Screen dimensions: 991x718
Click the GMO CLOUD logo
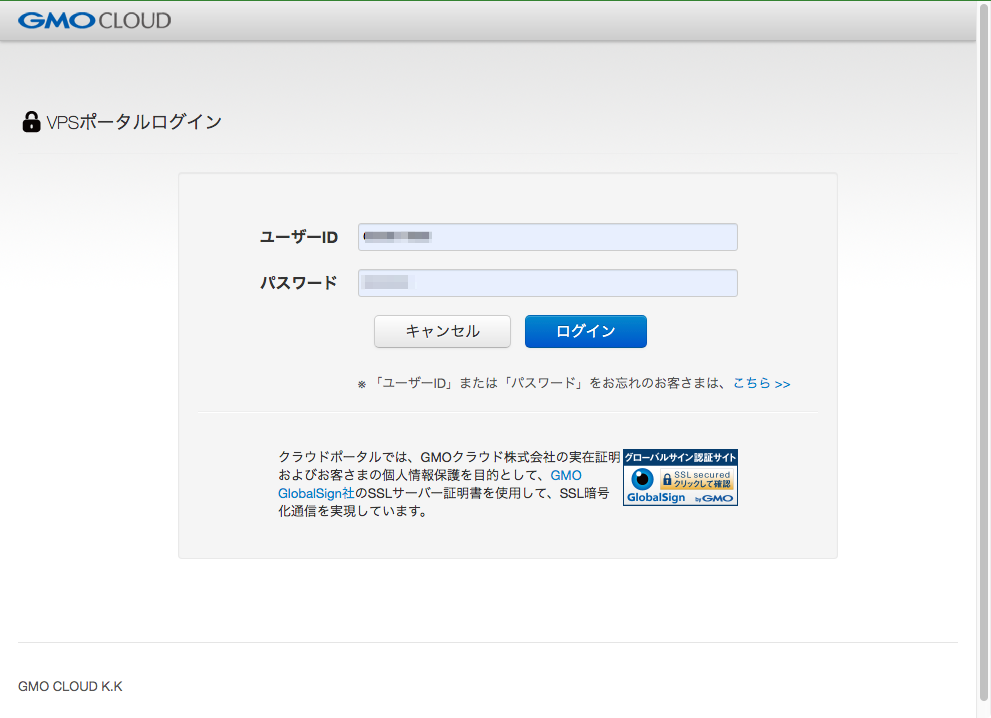tap(94, 20)
